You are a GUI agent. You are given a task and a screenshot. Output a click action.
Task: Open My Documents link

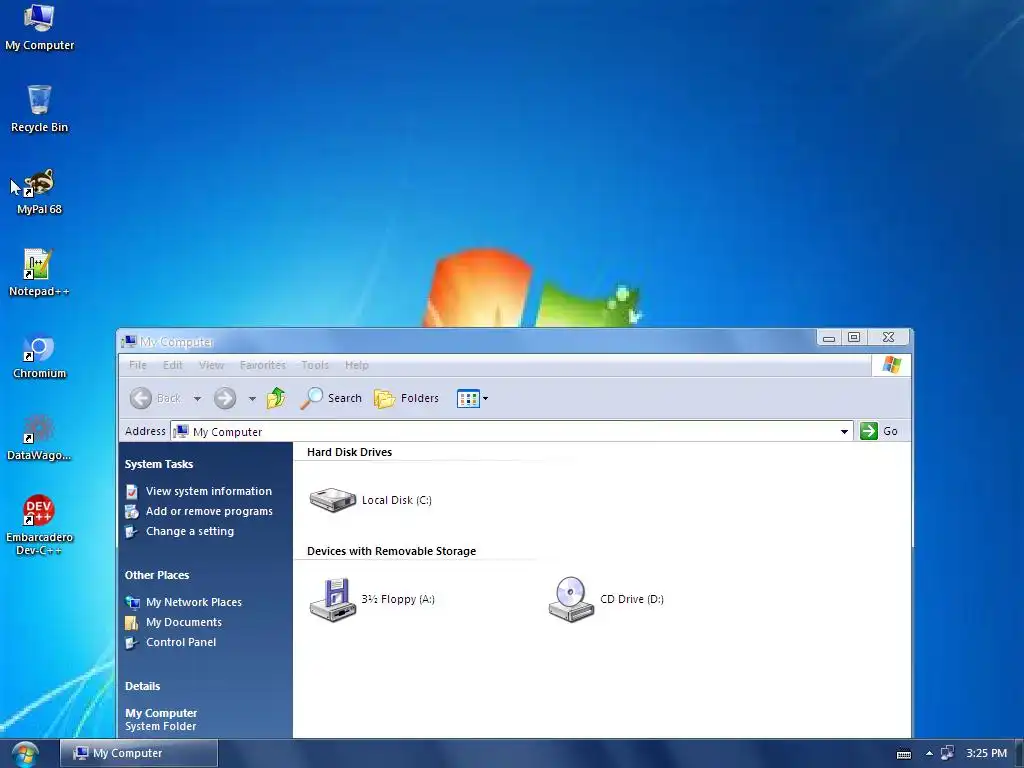tap(184, 622)
